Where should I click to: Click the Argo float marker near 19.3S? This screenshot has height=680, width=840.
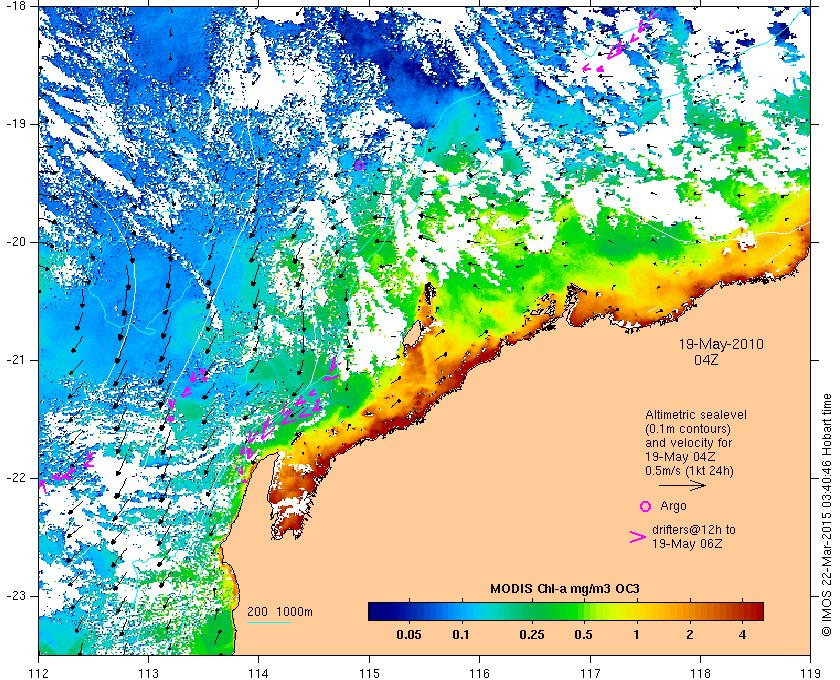(359, 166)
